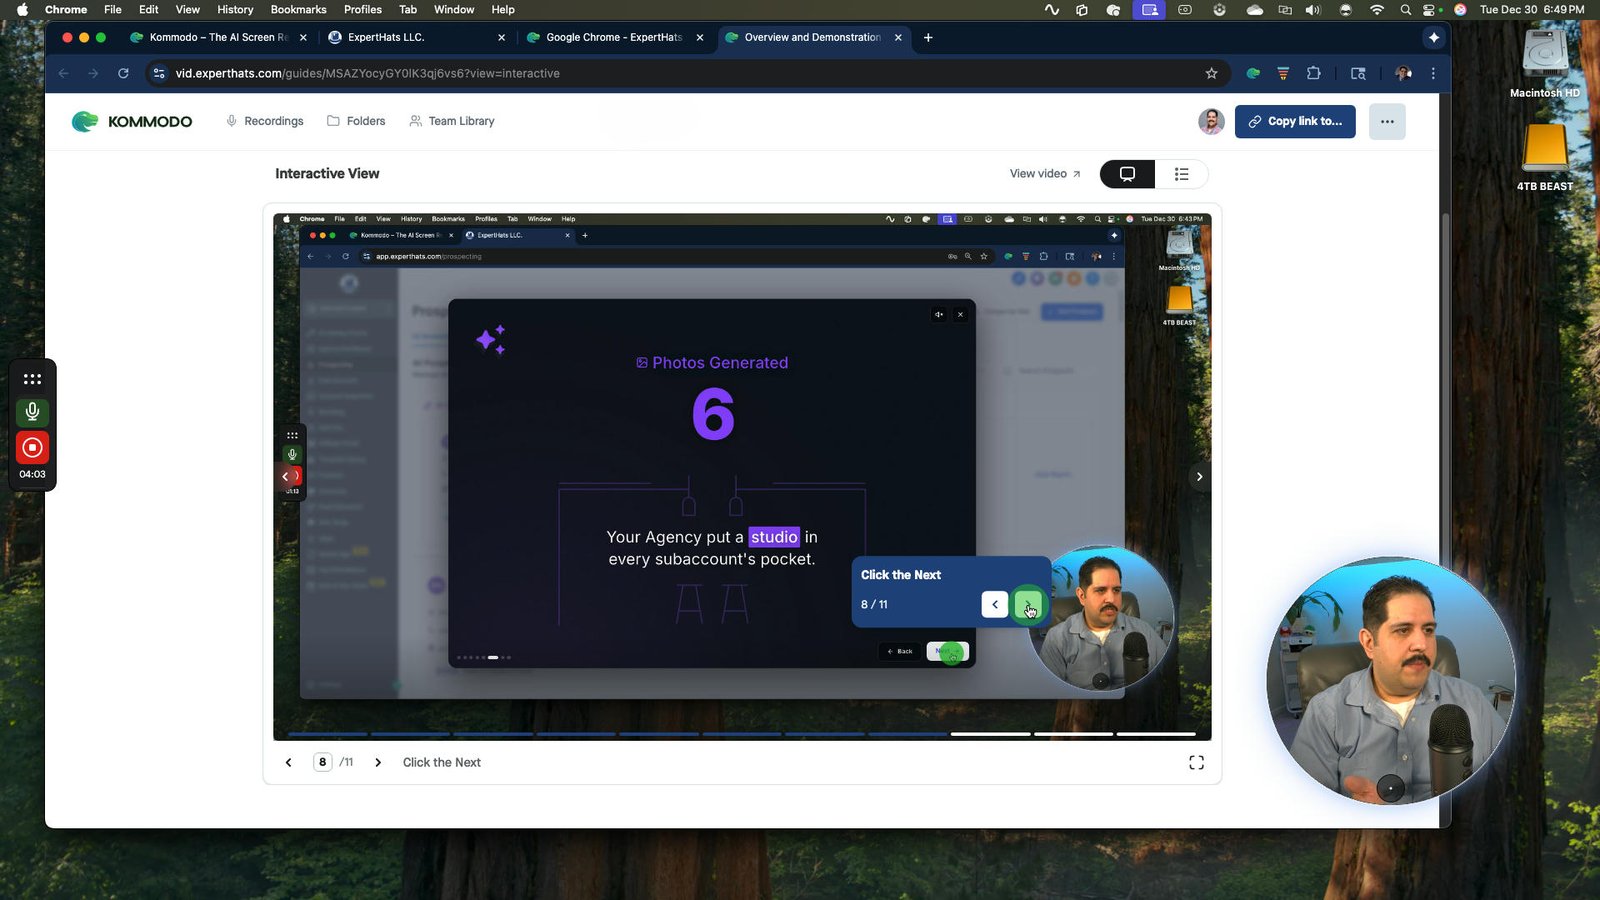Open the 4TB BEAST drive icon
This screenshot has width=1600, height=900.
pos(1545,157)
